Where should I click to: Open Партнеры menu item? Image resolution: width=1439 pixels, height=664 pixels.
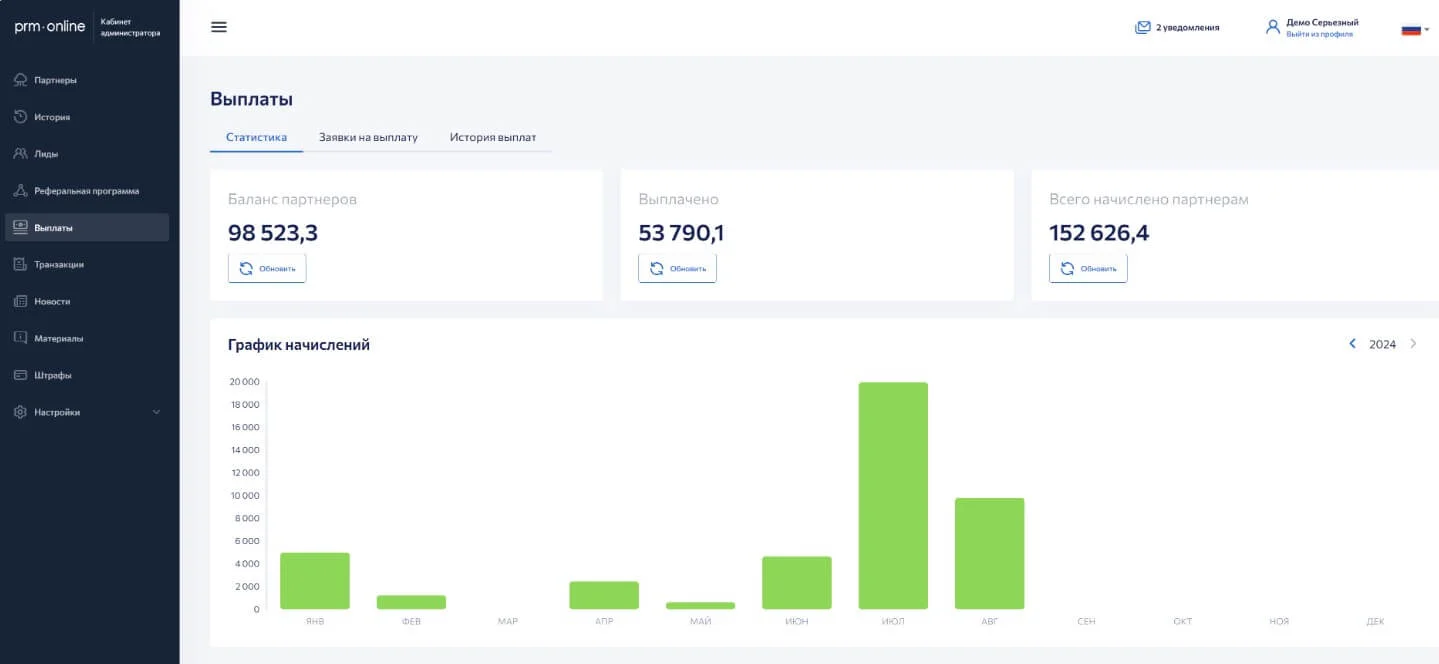(x=87, y=80)
